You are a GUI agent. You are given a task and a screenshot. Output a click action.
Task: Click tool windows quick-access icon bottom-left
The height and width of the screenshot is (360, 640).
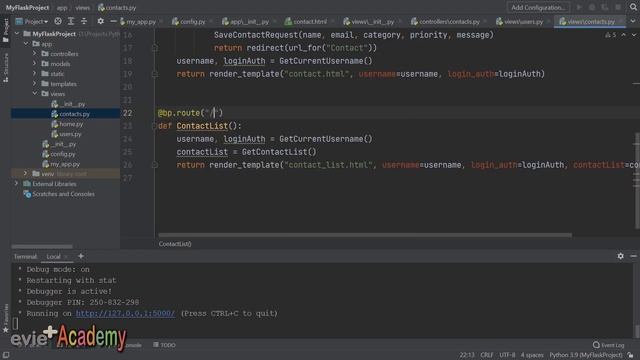click(x=6, y=355)
